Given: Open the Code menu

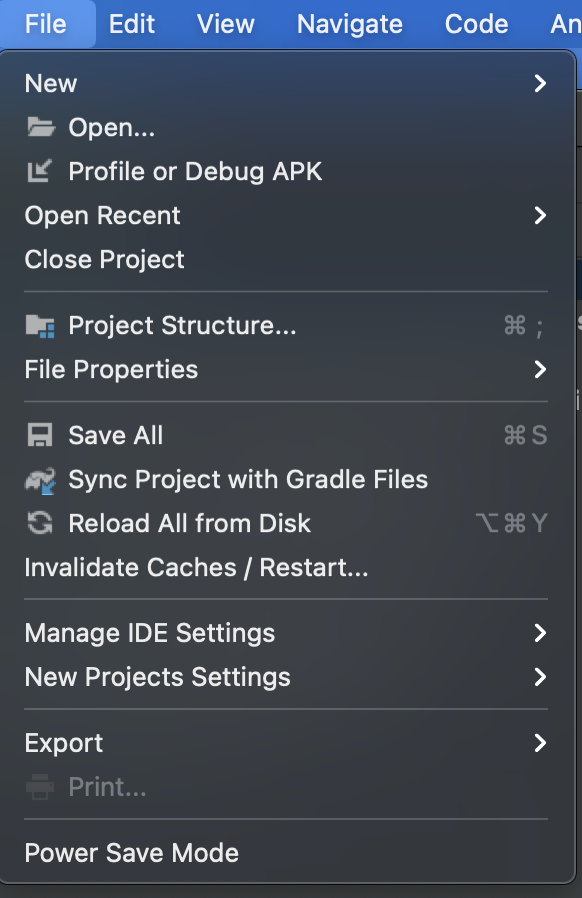Looking at the screenshot, I should click(477, 24).
